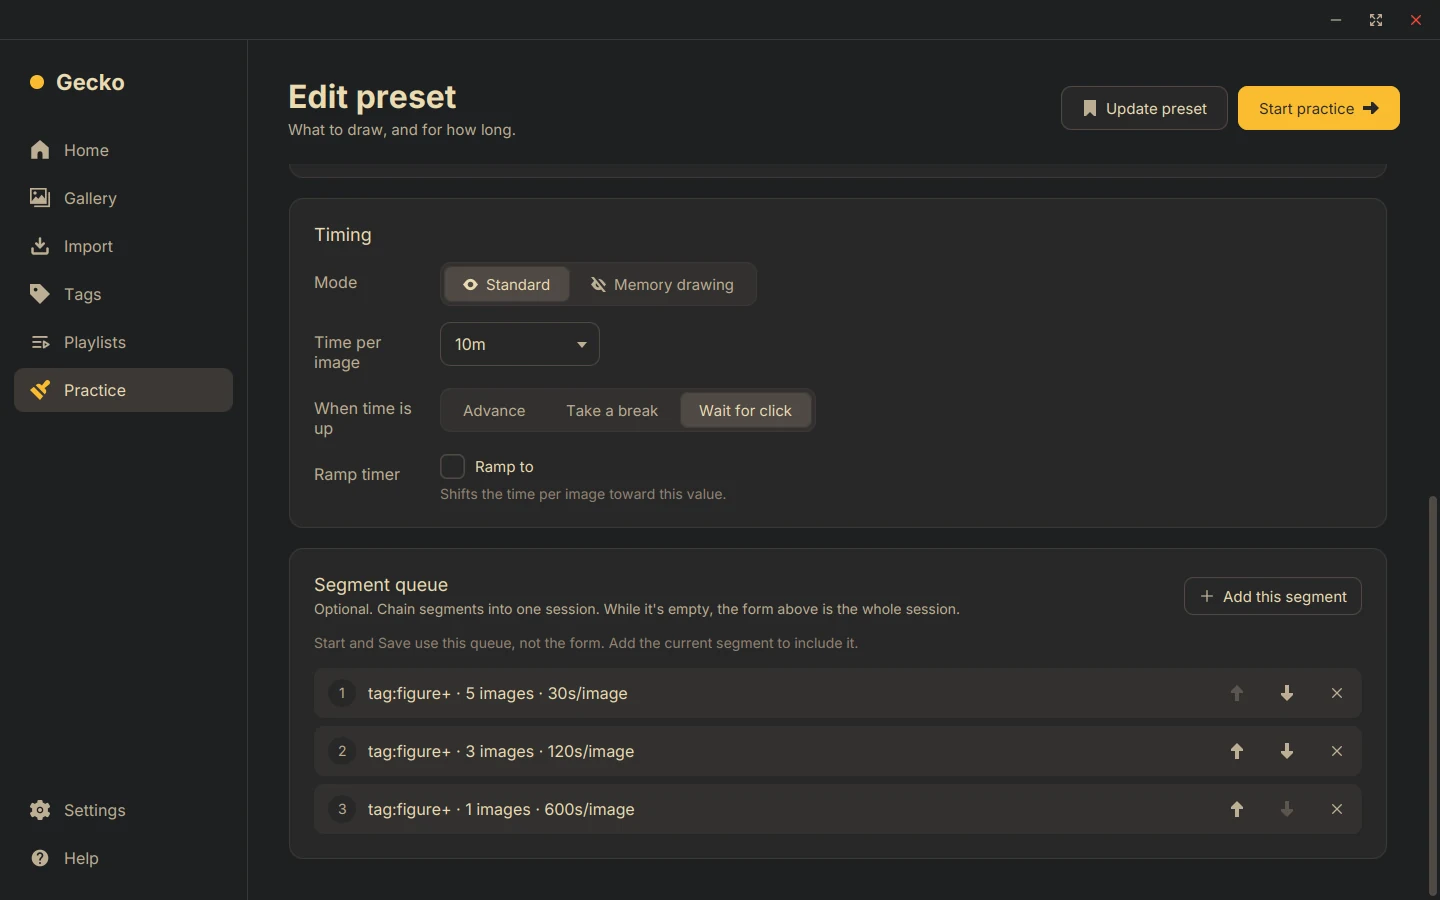
Task: Remove the 30s/image segment
Action: tap(1337, 693)
